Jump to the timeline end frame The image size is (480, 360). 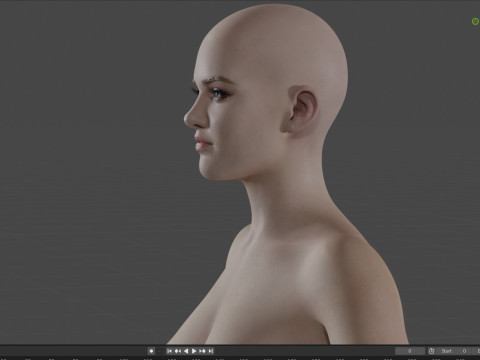point(210,351)
